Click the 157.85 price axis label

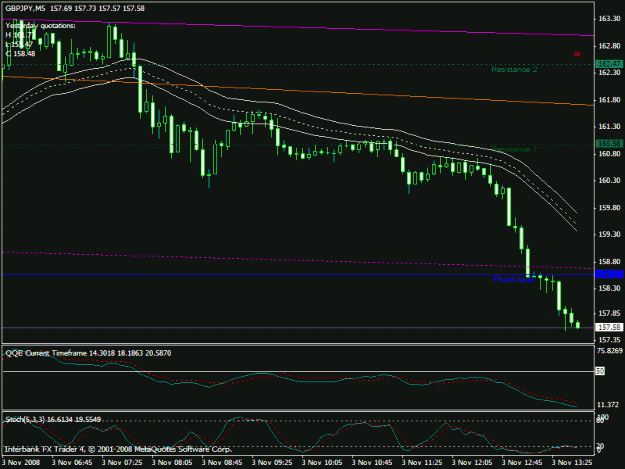(609, 313)
